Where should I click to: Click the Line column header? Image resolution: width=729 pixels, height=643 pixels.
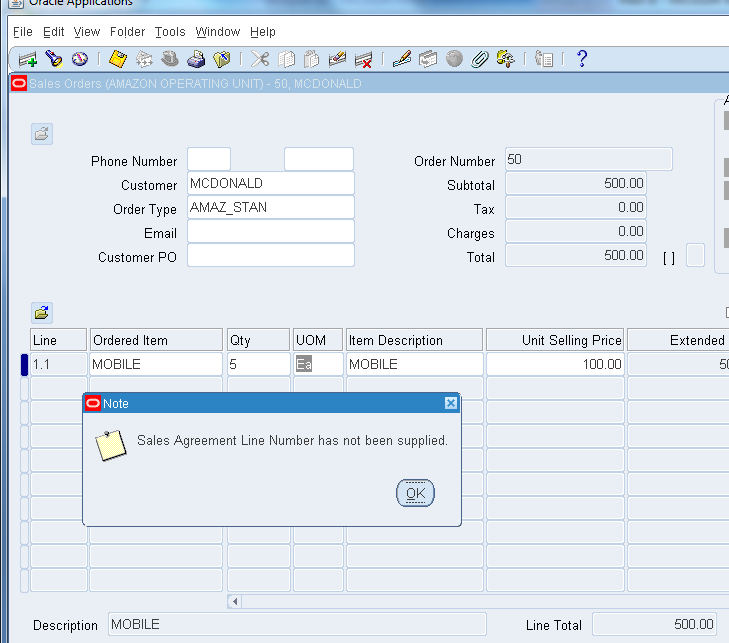point(59,340)
